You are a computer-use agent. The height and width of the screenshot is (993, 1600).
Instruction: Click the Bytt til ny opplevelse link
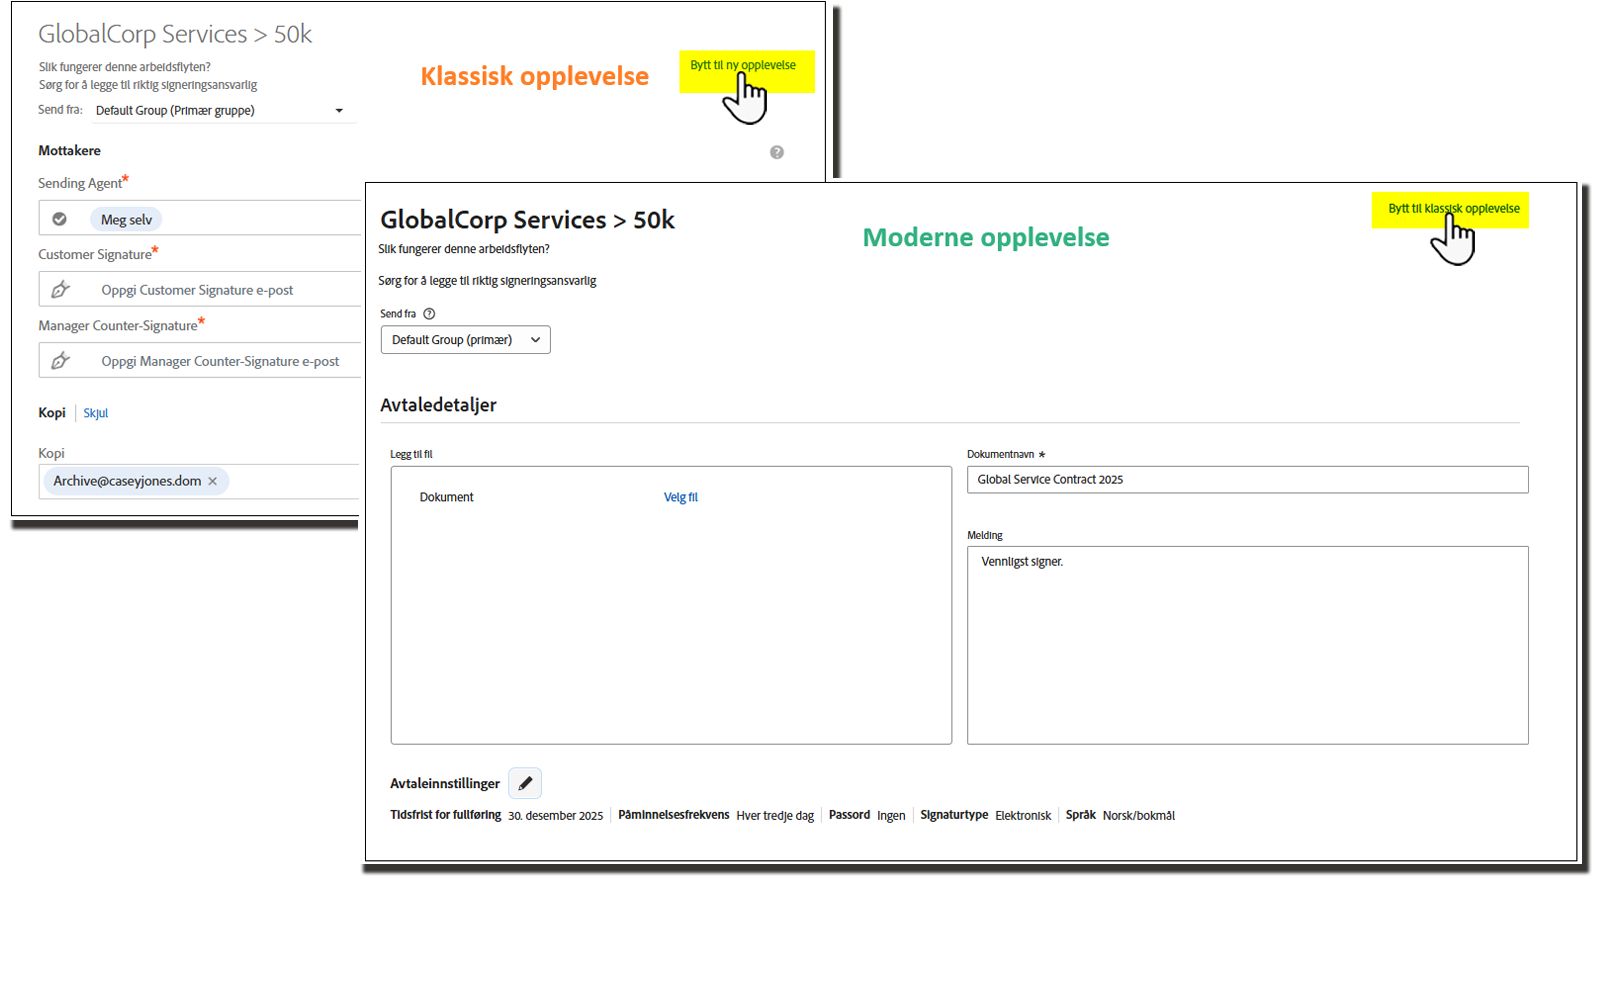(x=743, y=65)
